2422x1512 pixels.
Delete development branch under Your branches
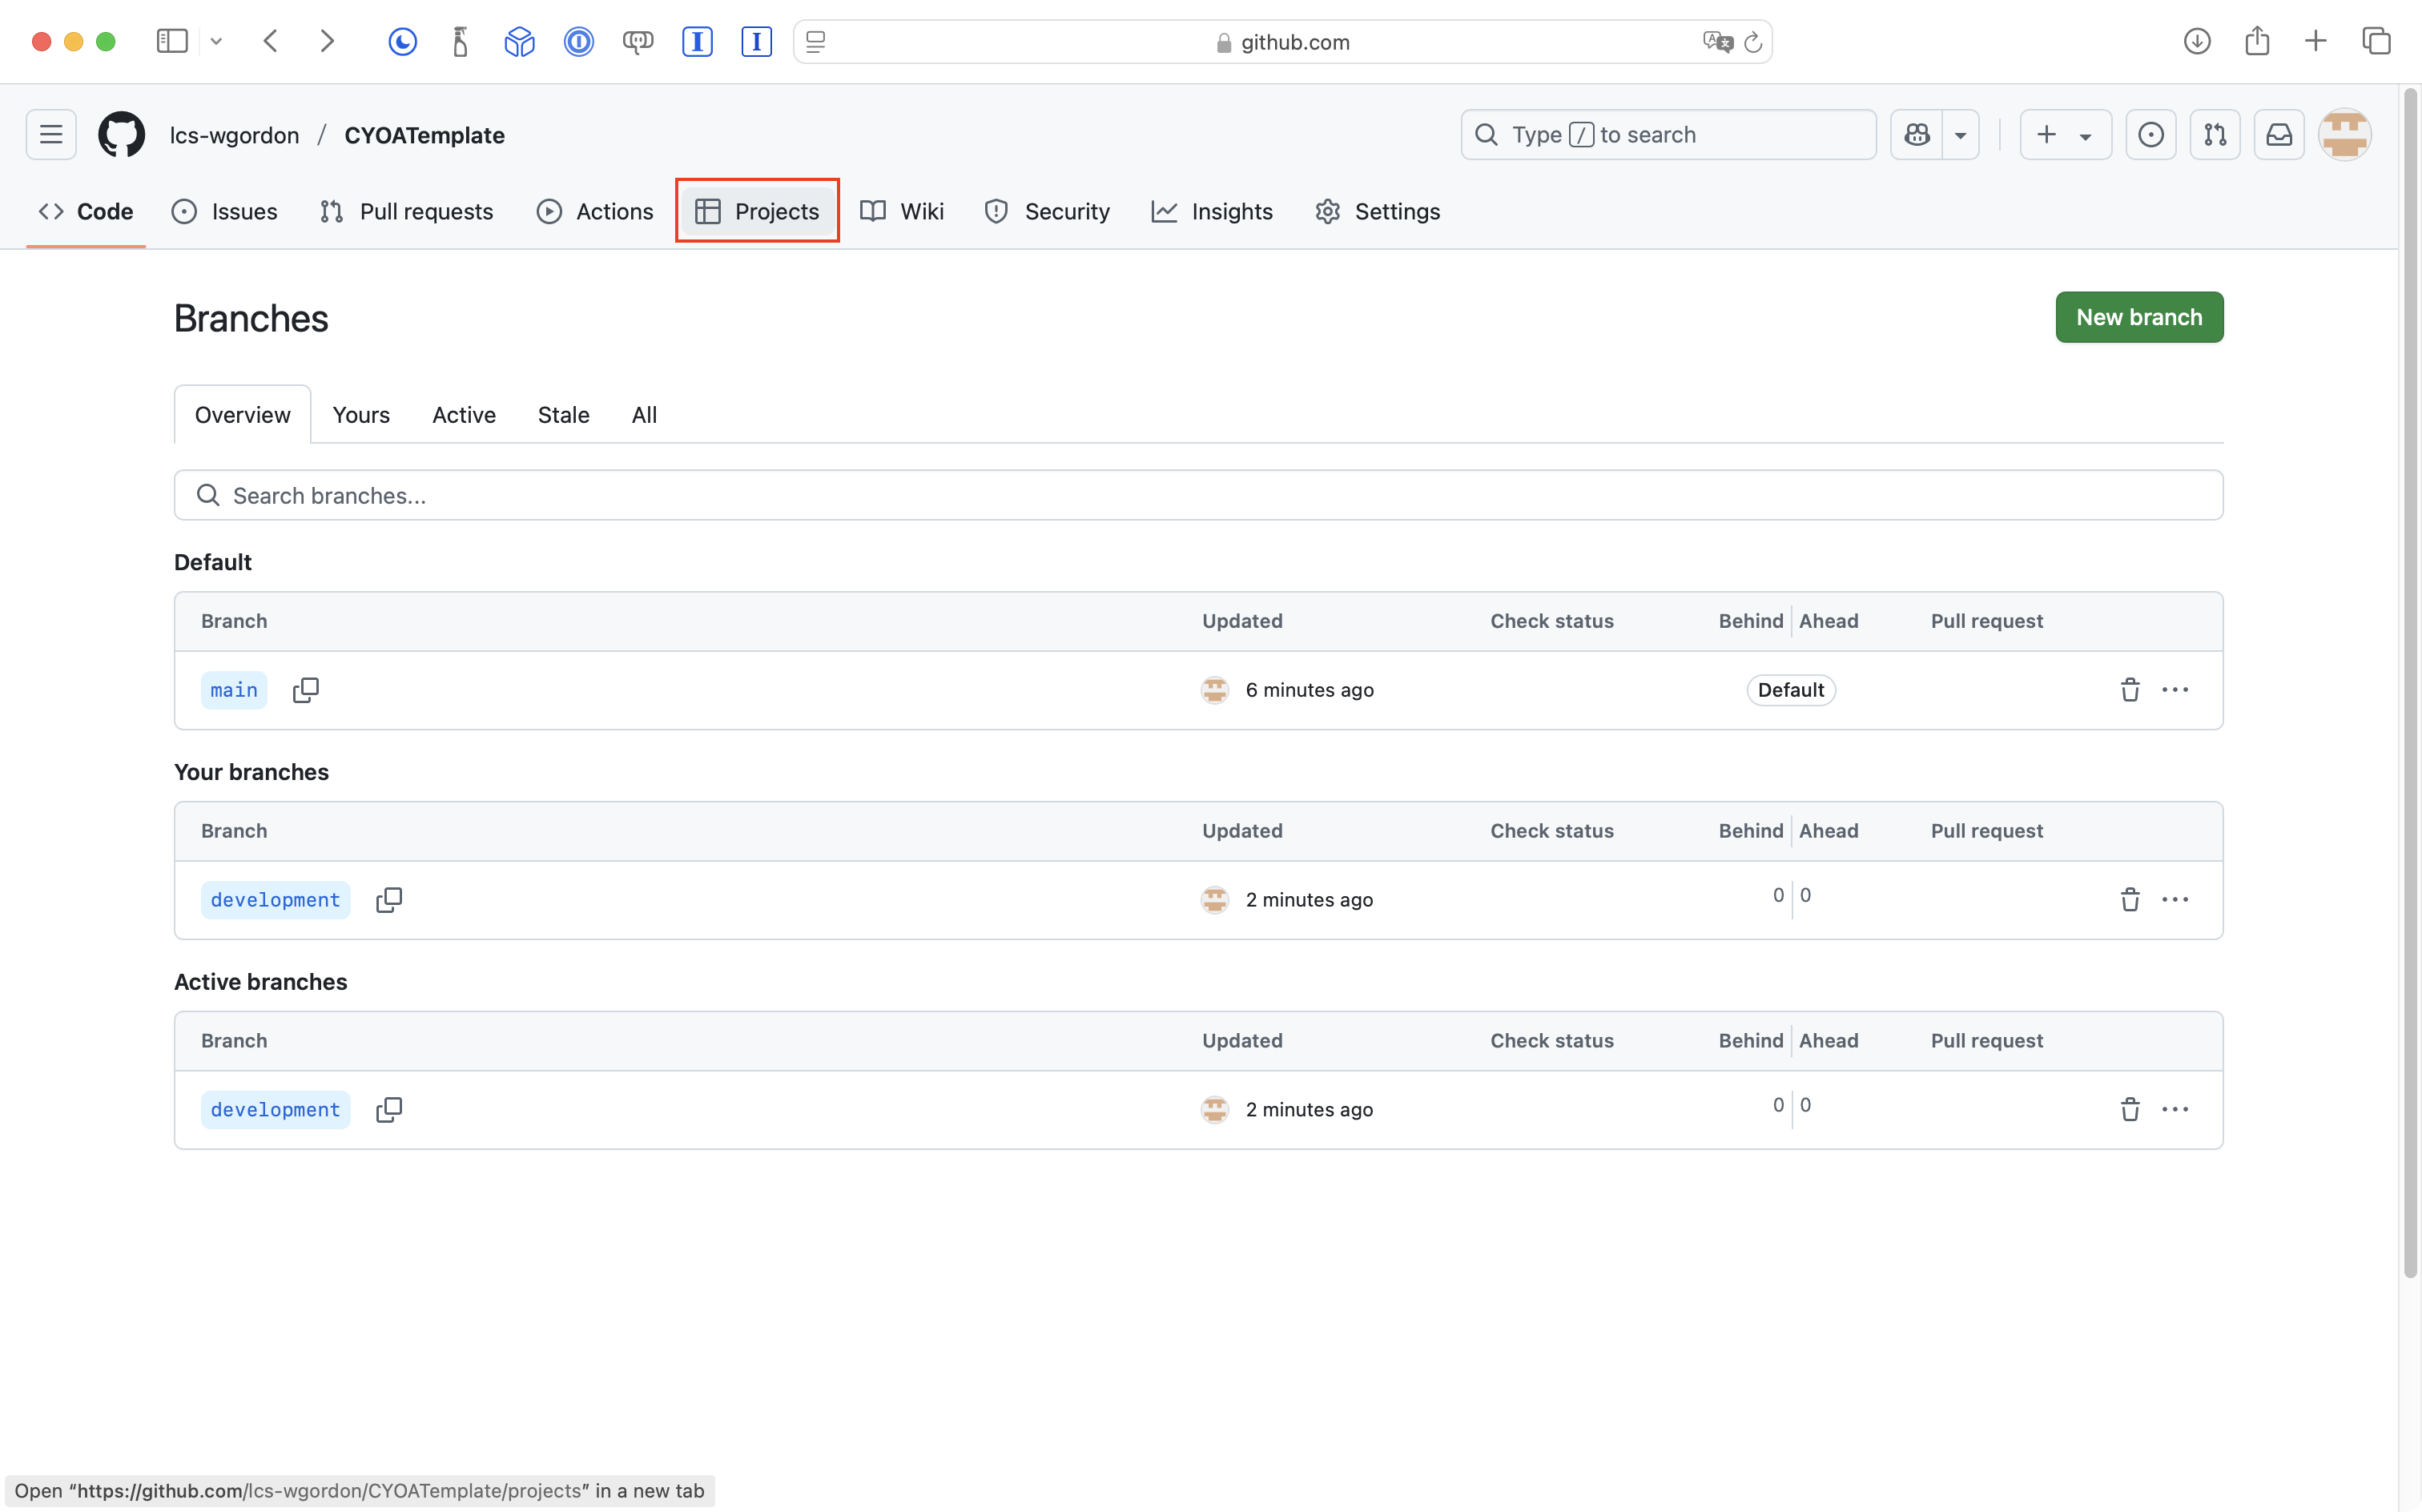2130,900
